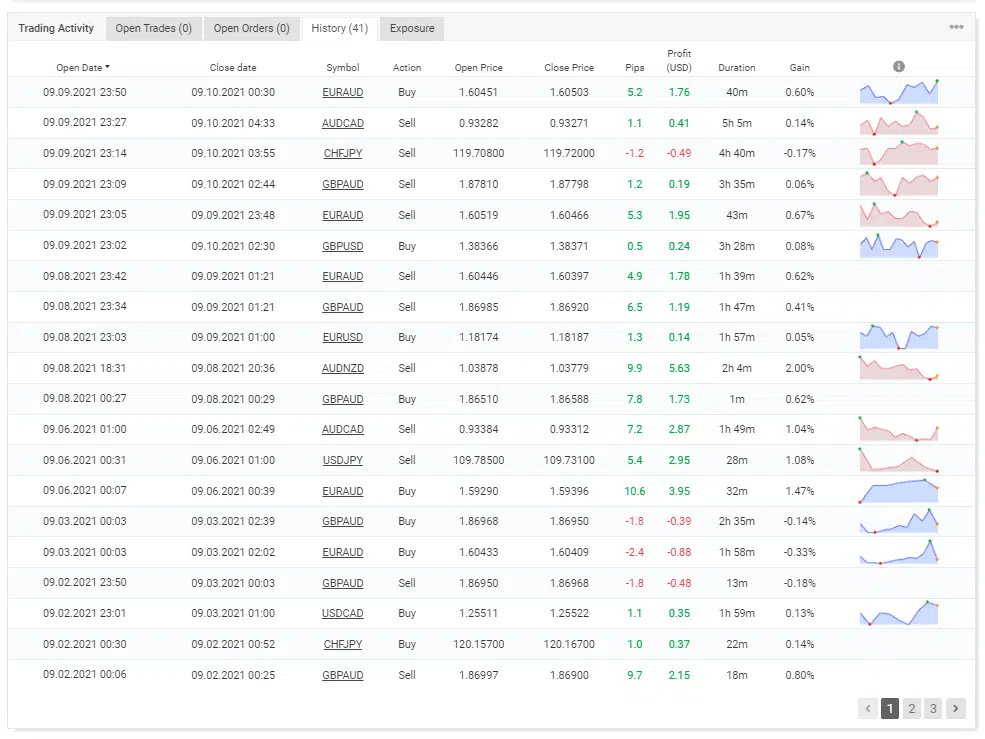The width and height of the screenshot is (985, 739).
Task: Open USDCAD symbol link
Action: [x=343, y=613]
